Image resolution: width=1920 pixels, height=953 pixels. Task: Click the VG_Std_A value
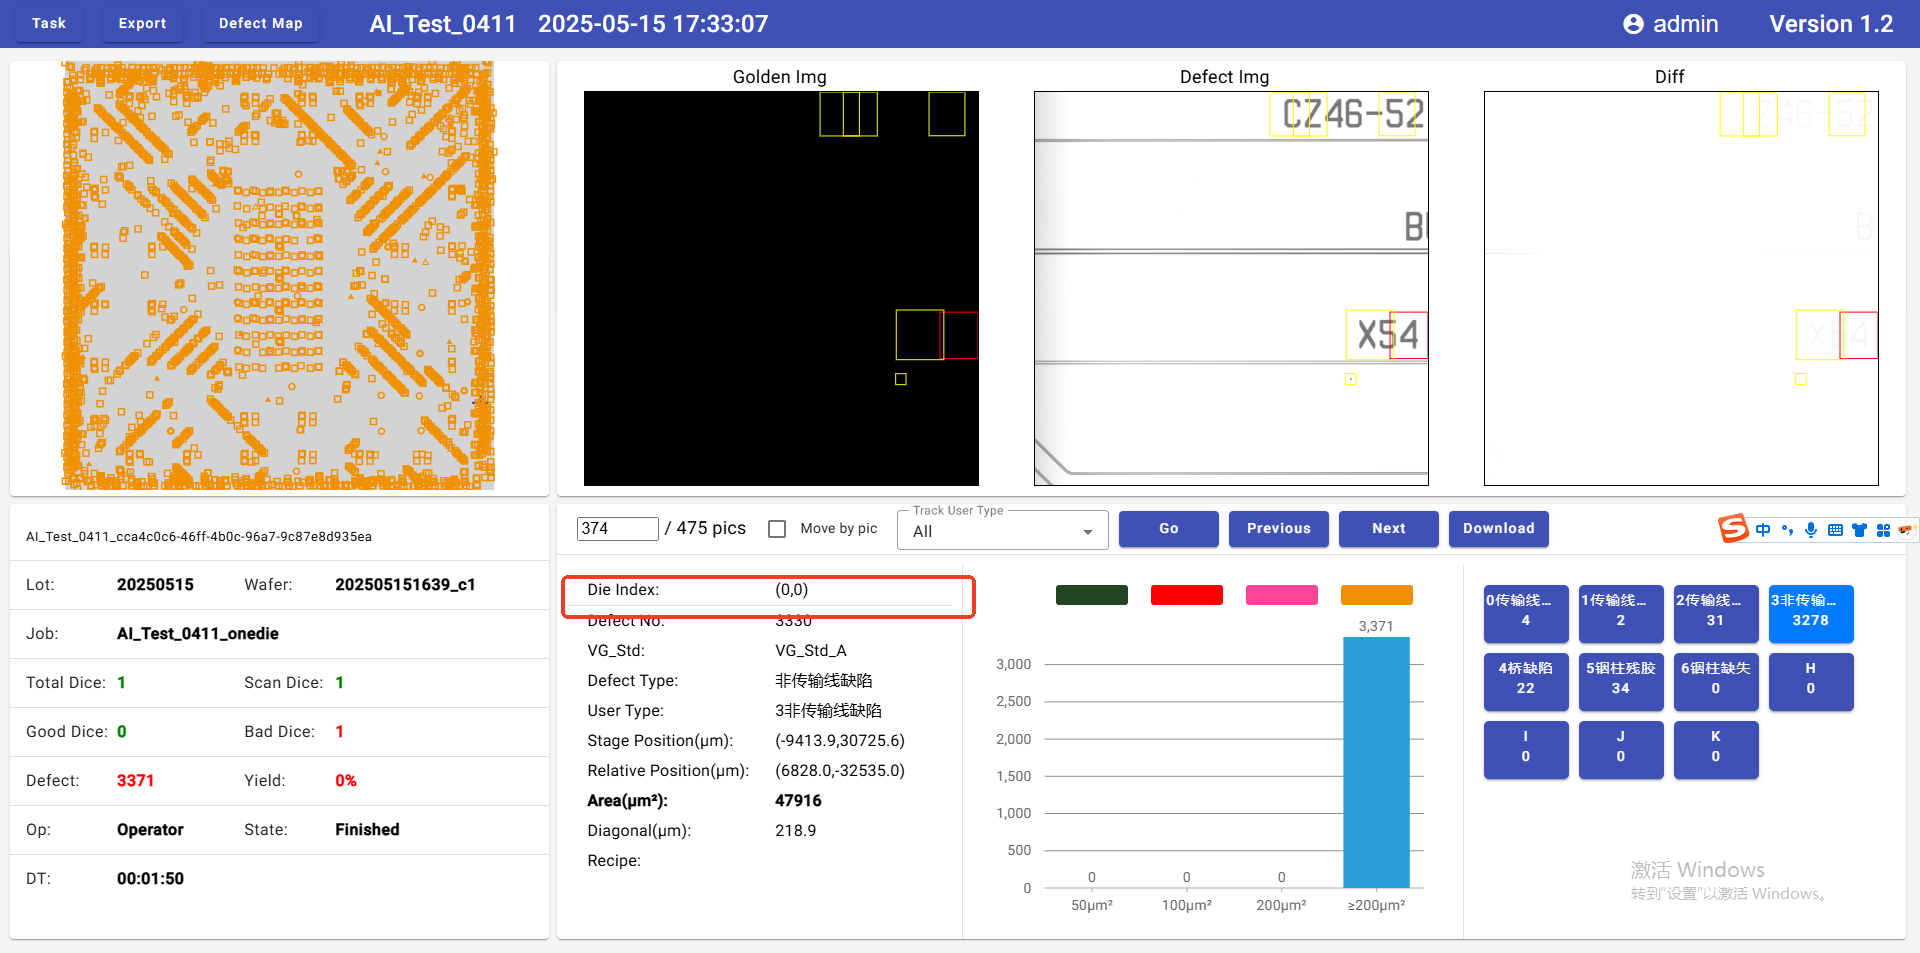tap(811, 651)
